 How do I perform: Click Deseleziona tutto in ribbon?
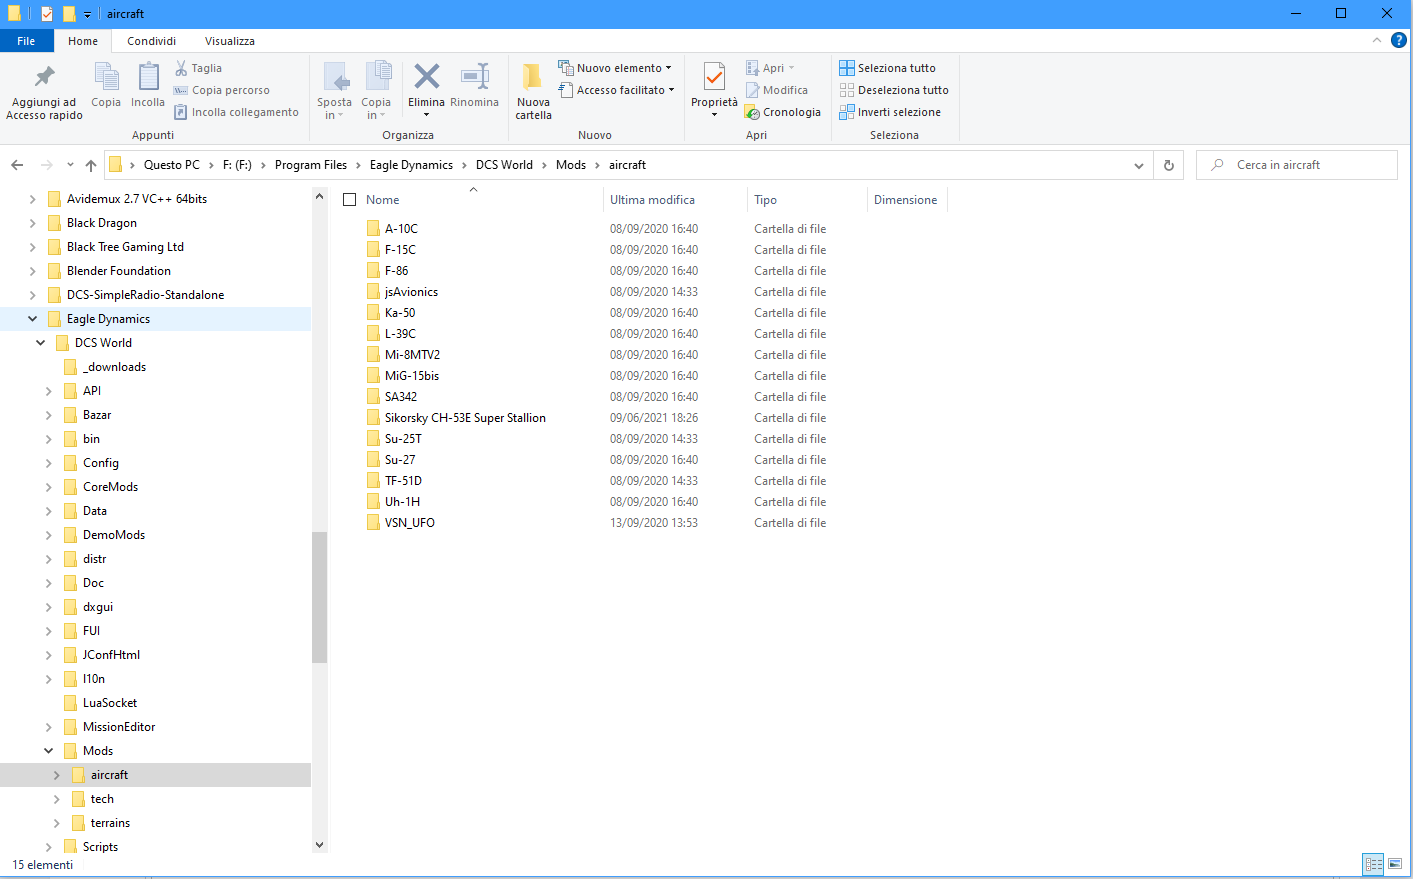(894, 90)
